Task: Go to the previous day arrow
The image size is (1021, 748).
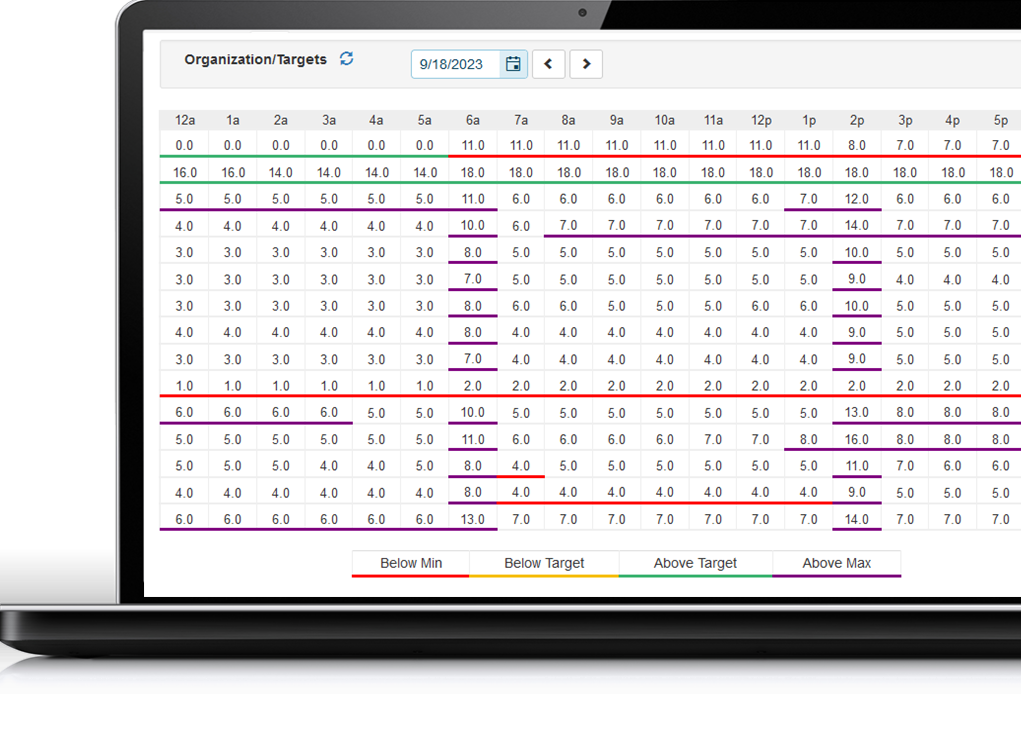Action: (548, 64)
